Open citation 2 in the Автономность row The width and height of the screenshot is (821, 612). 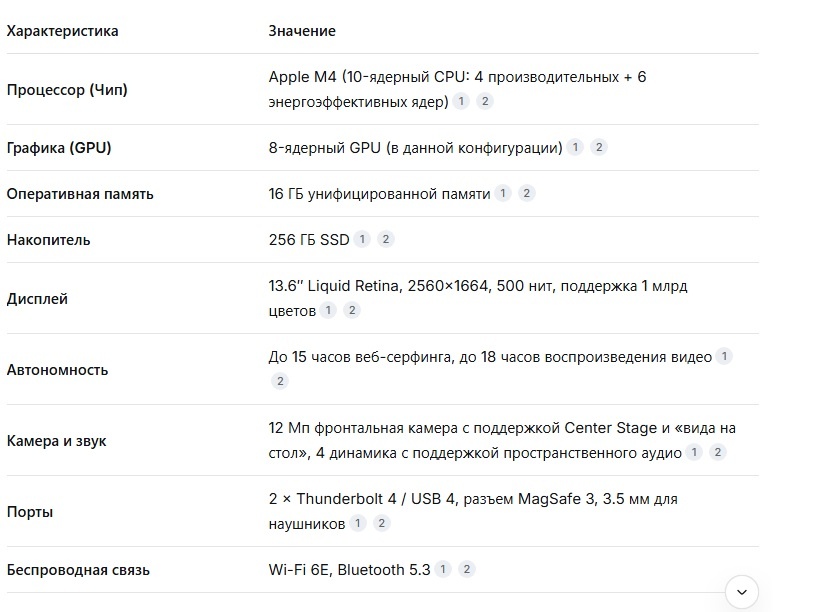coord(280,381)
